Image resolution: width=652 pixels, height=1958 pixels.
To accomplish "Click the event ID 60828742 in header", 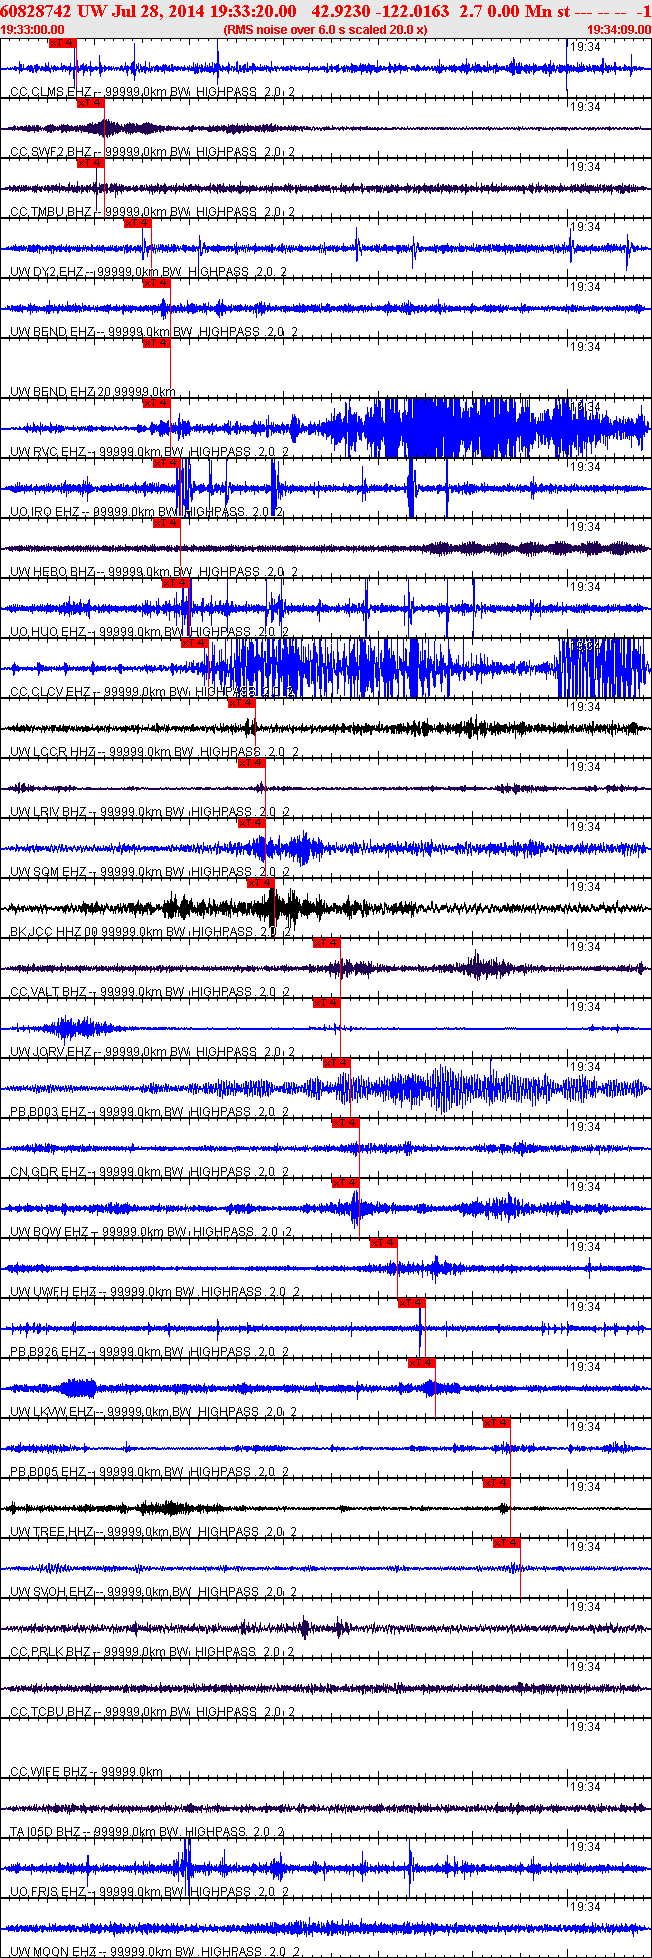I will pos(36,11).
